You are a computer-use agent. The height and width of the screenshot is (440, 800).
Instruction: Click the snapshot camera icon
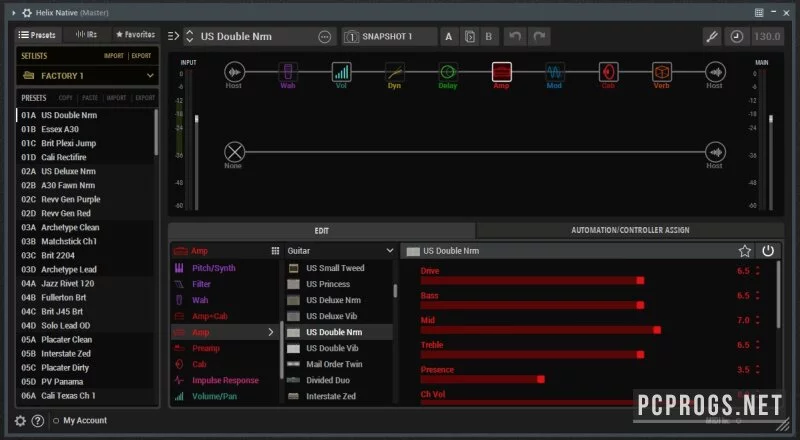(351, 36)
